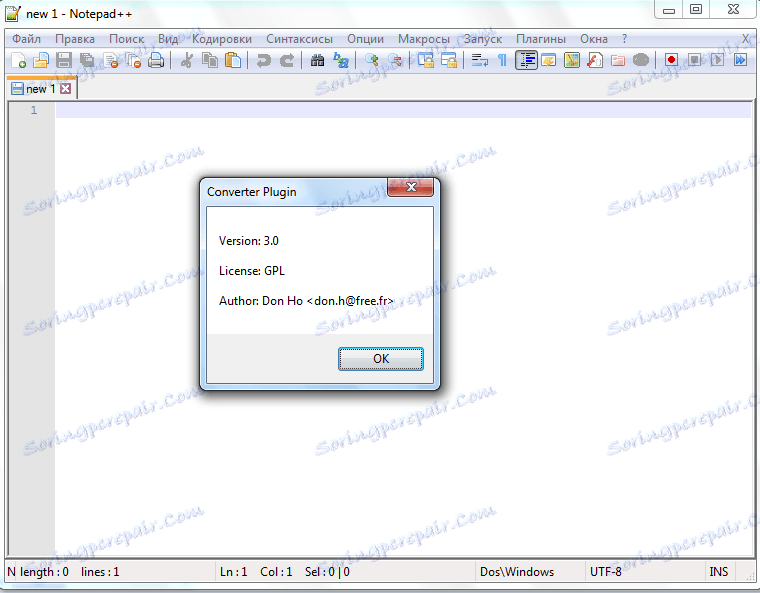Click the Close document toolbar icon
760x593 pixels.
111,61
